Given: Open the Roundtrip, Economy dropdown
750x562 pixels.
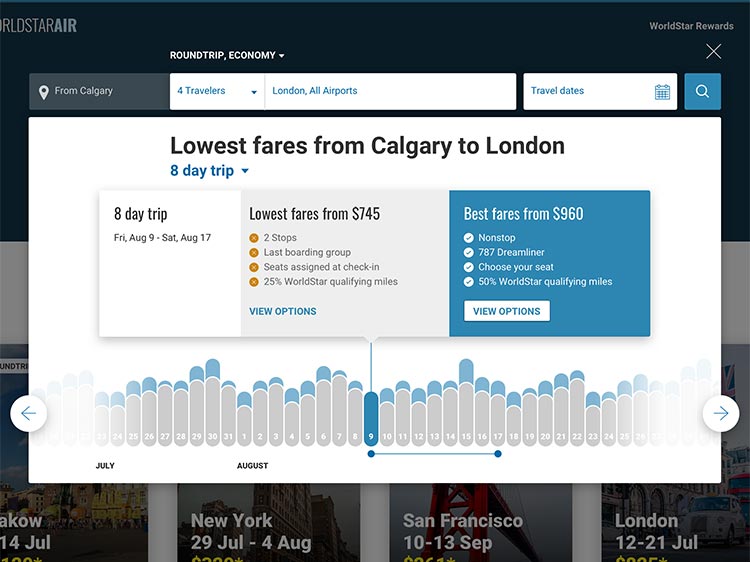Looking at the screenshot, I should click(x=227, y=56).
